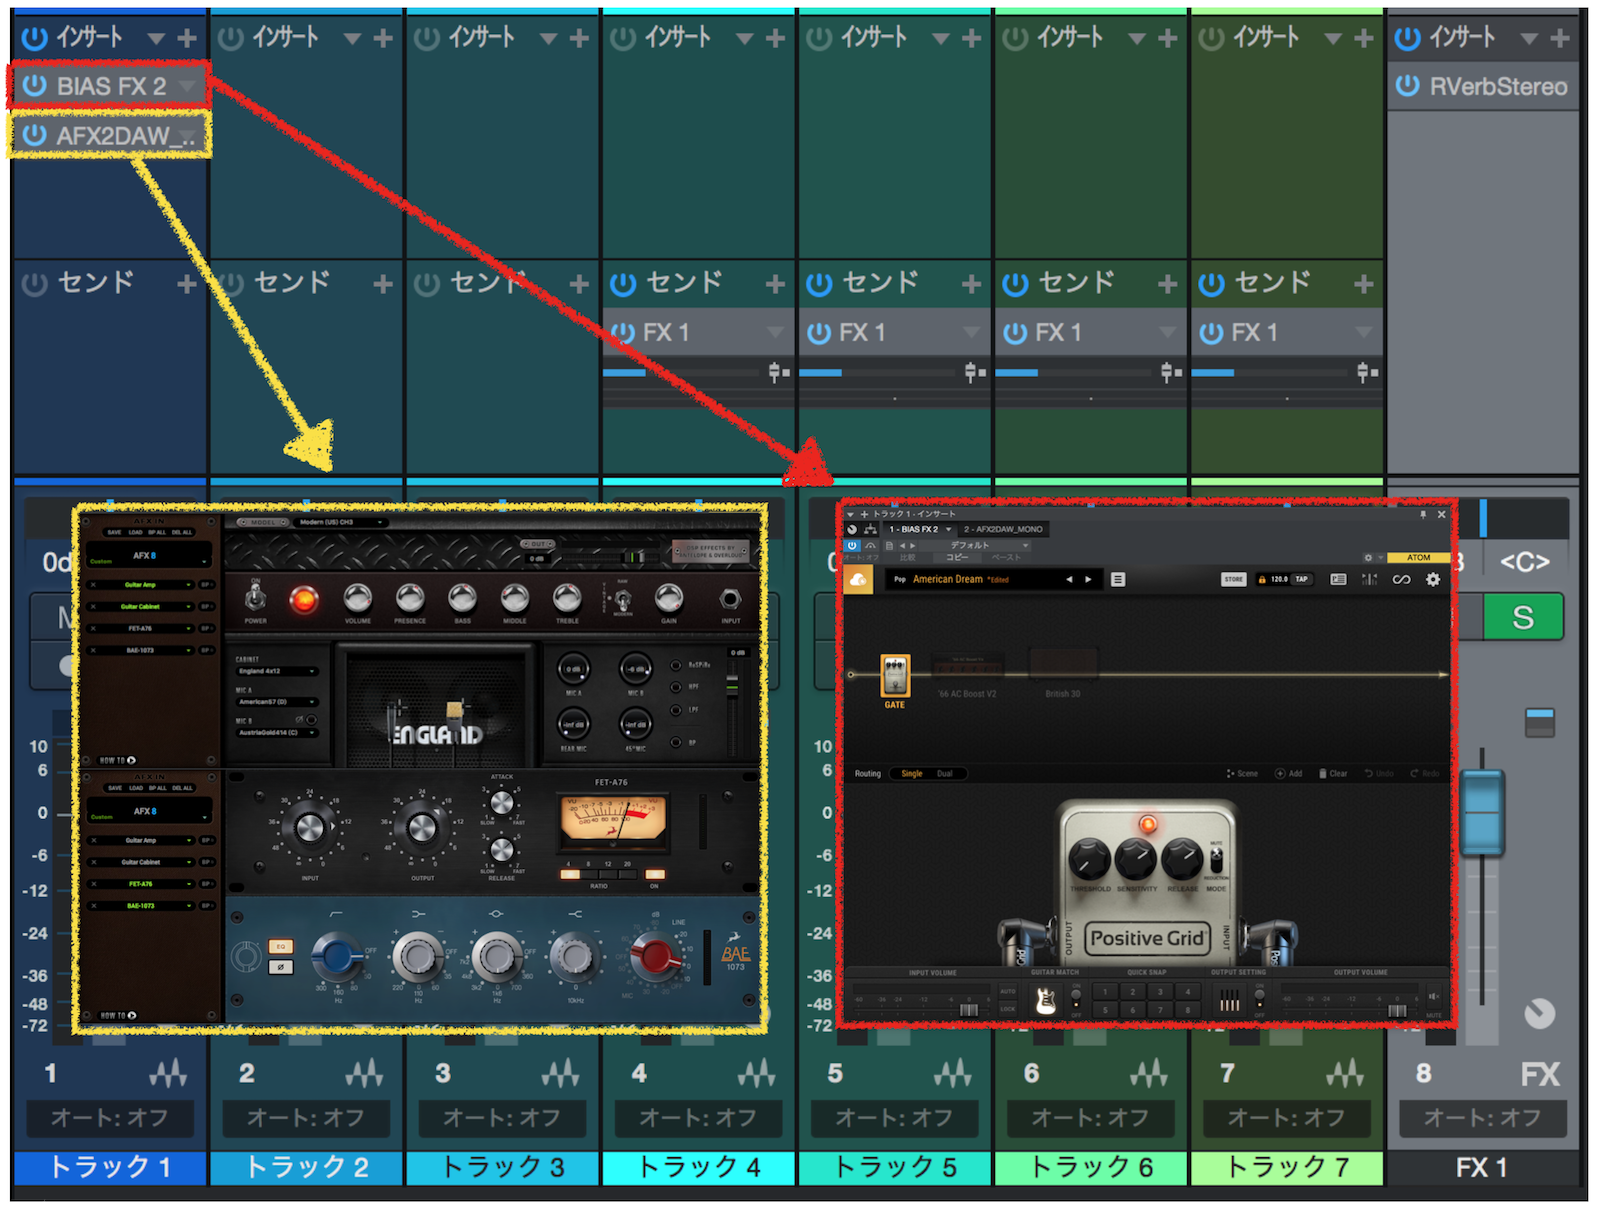Click the BIAS FX output volume slider handle

(1397, 1010)
